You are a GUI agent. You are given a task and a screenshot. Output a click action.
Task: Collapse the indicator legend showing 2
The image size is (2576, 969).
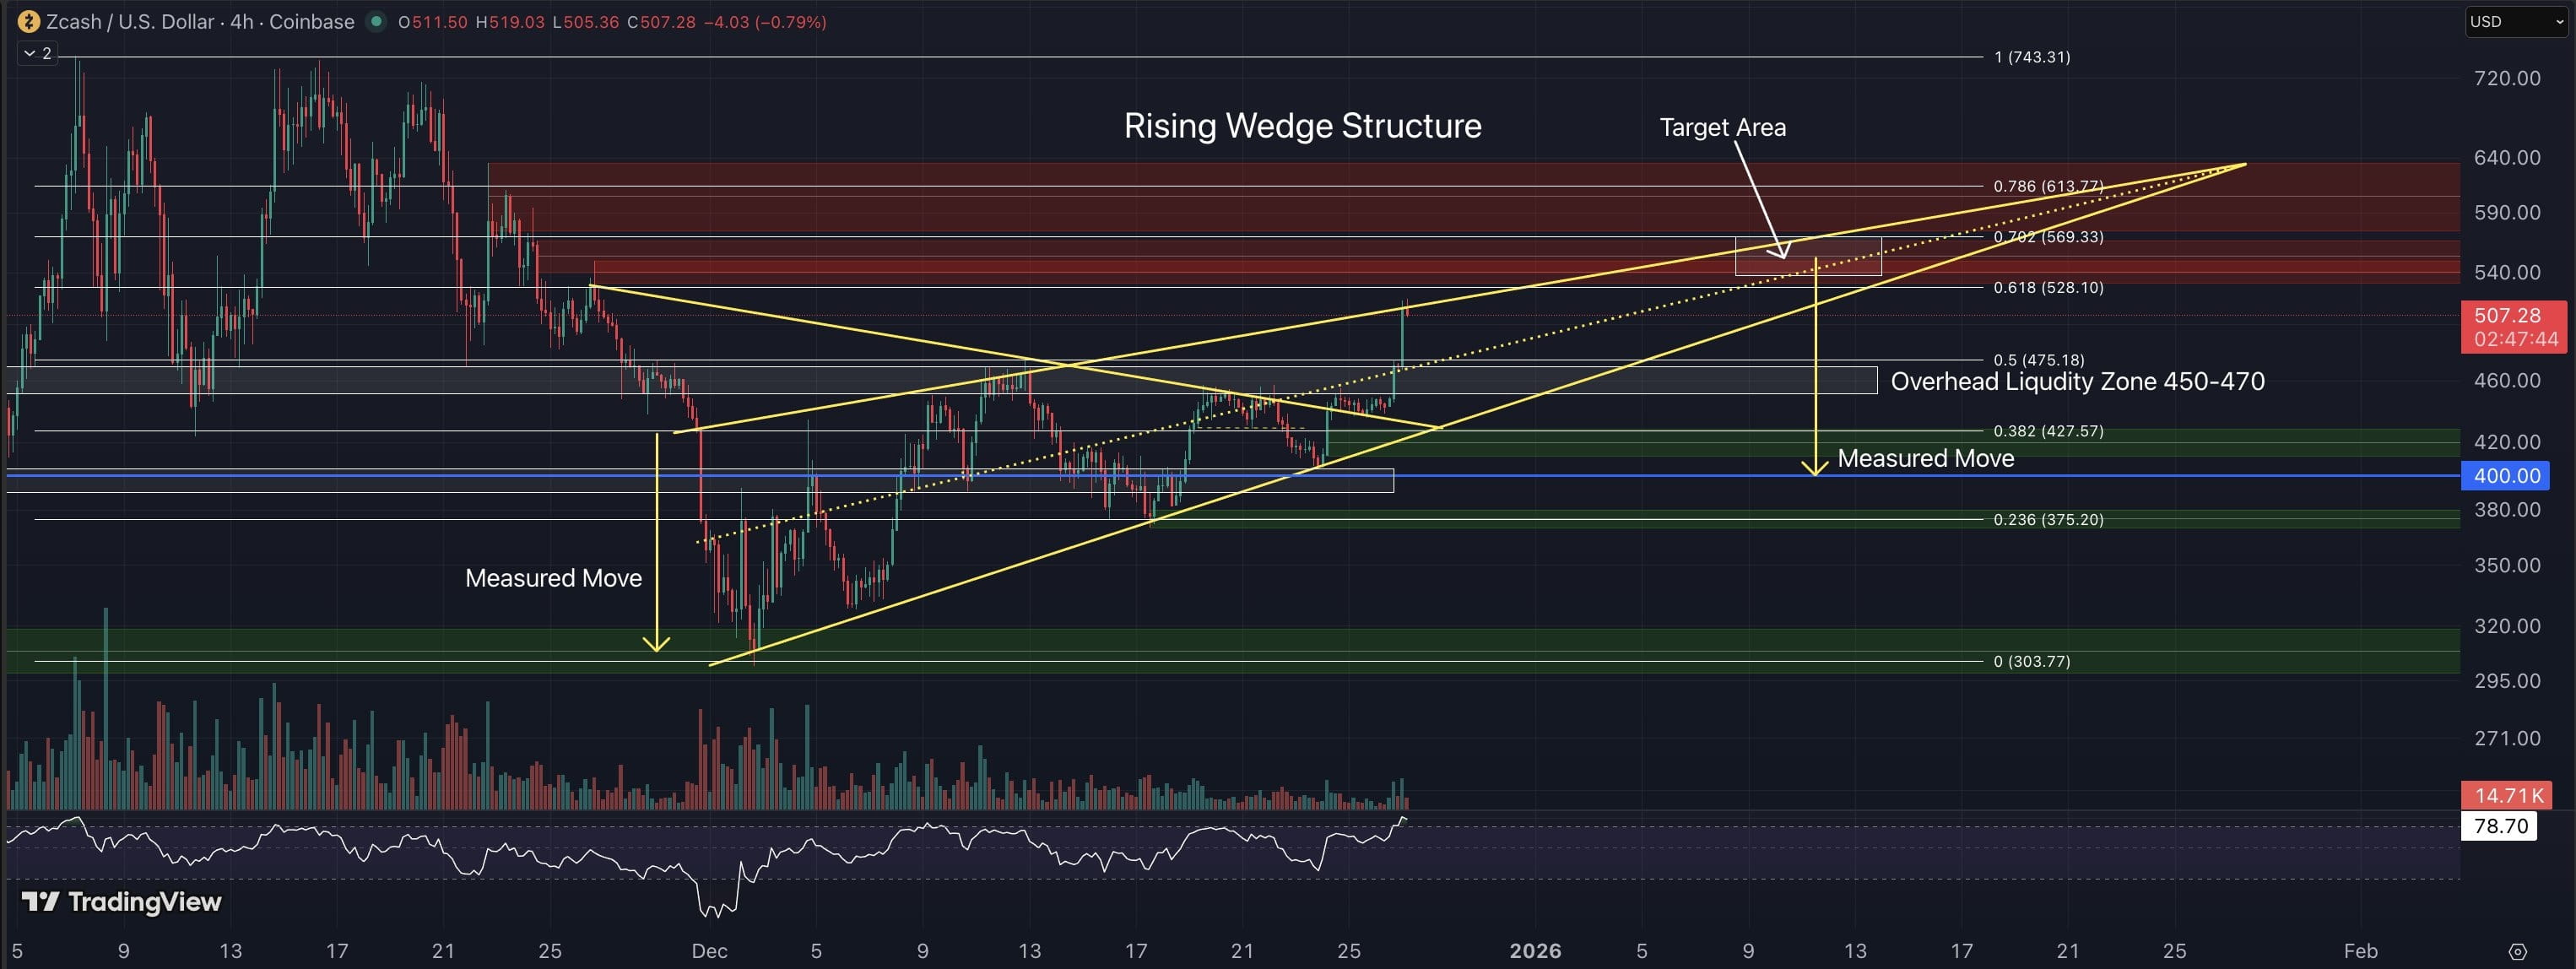38,53
